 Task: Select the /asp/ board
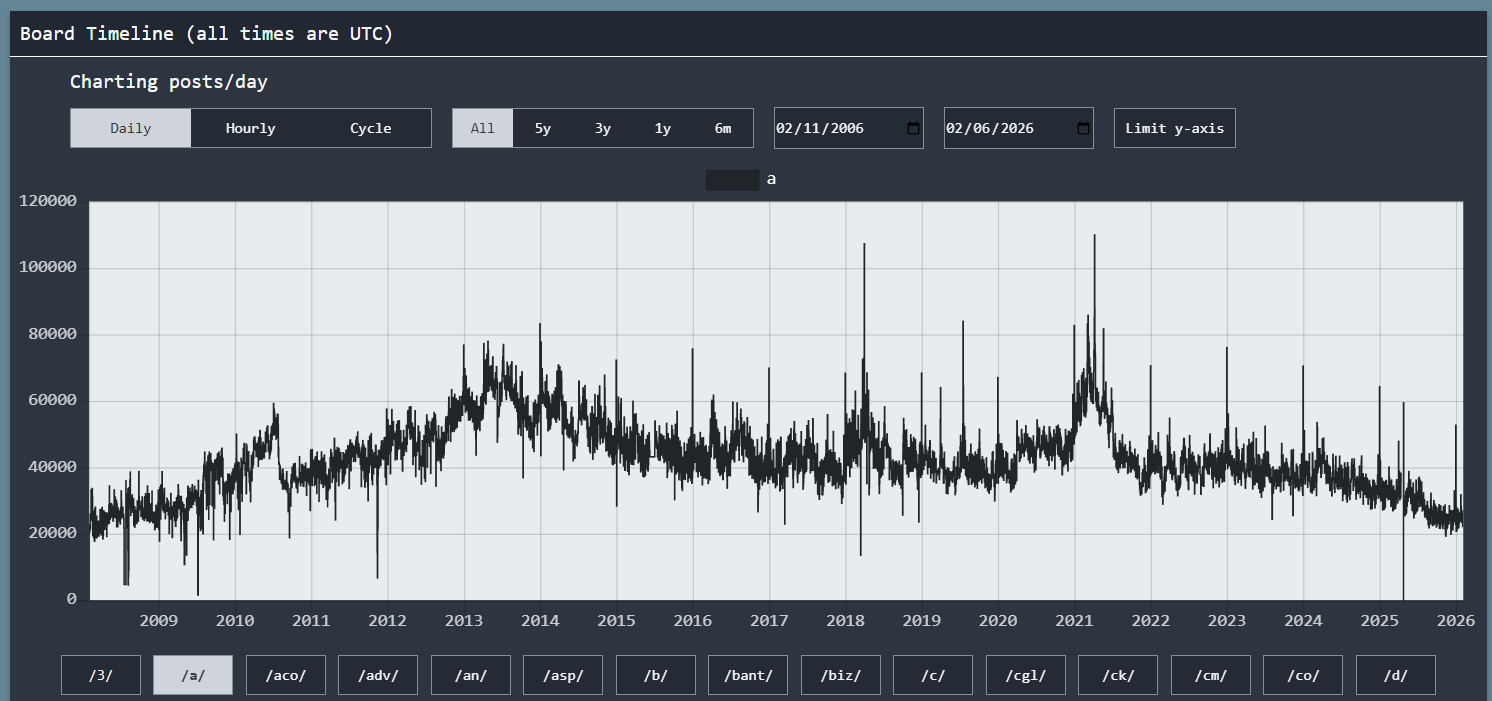tap(563, 675)
